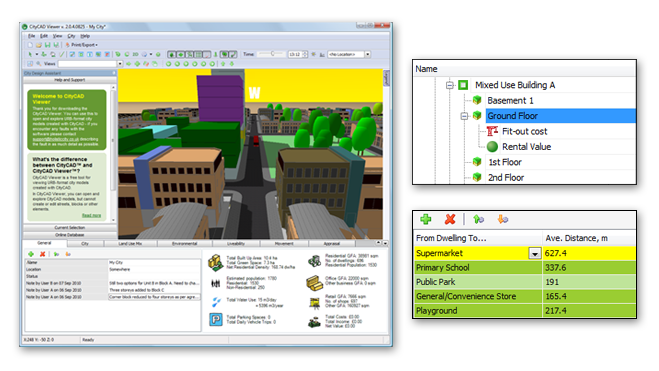Close the City Design Assistant panel

pyautogui.click(x=114, y=73)
